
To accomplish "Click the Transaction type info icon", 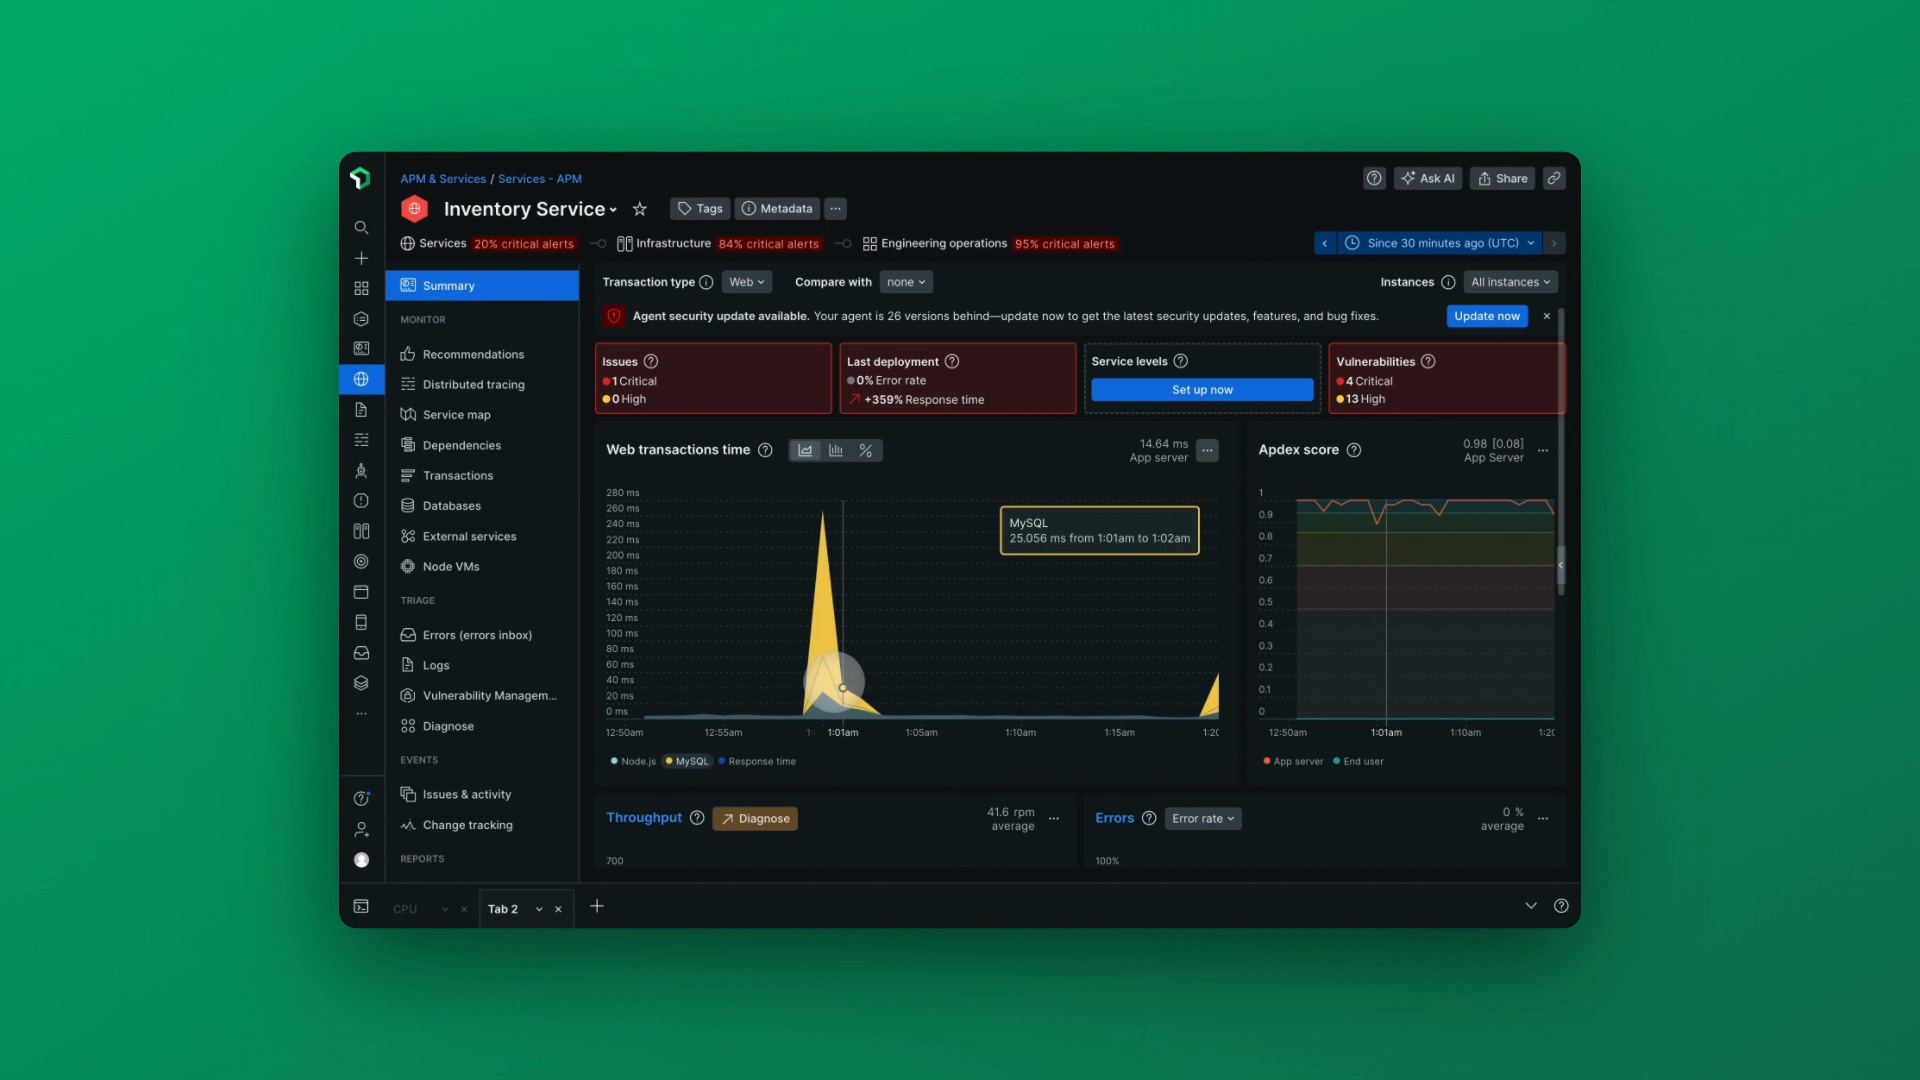I will pos(706,282).
